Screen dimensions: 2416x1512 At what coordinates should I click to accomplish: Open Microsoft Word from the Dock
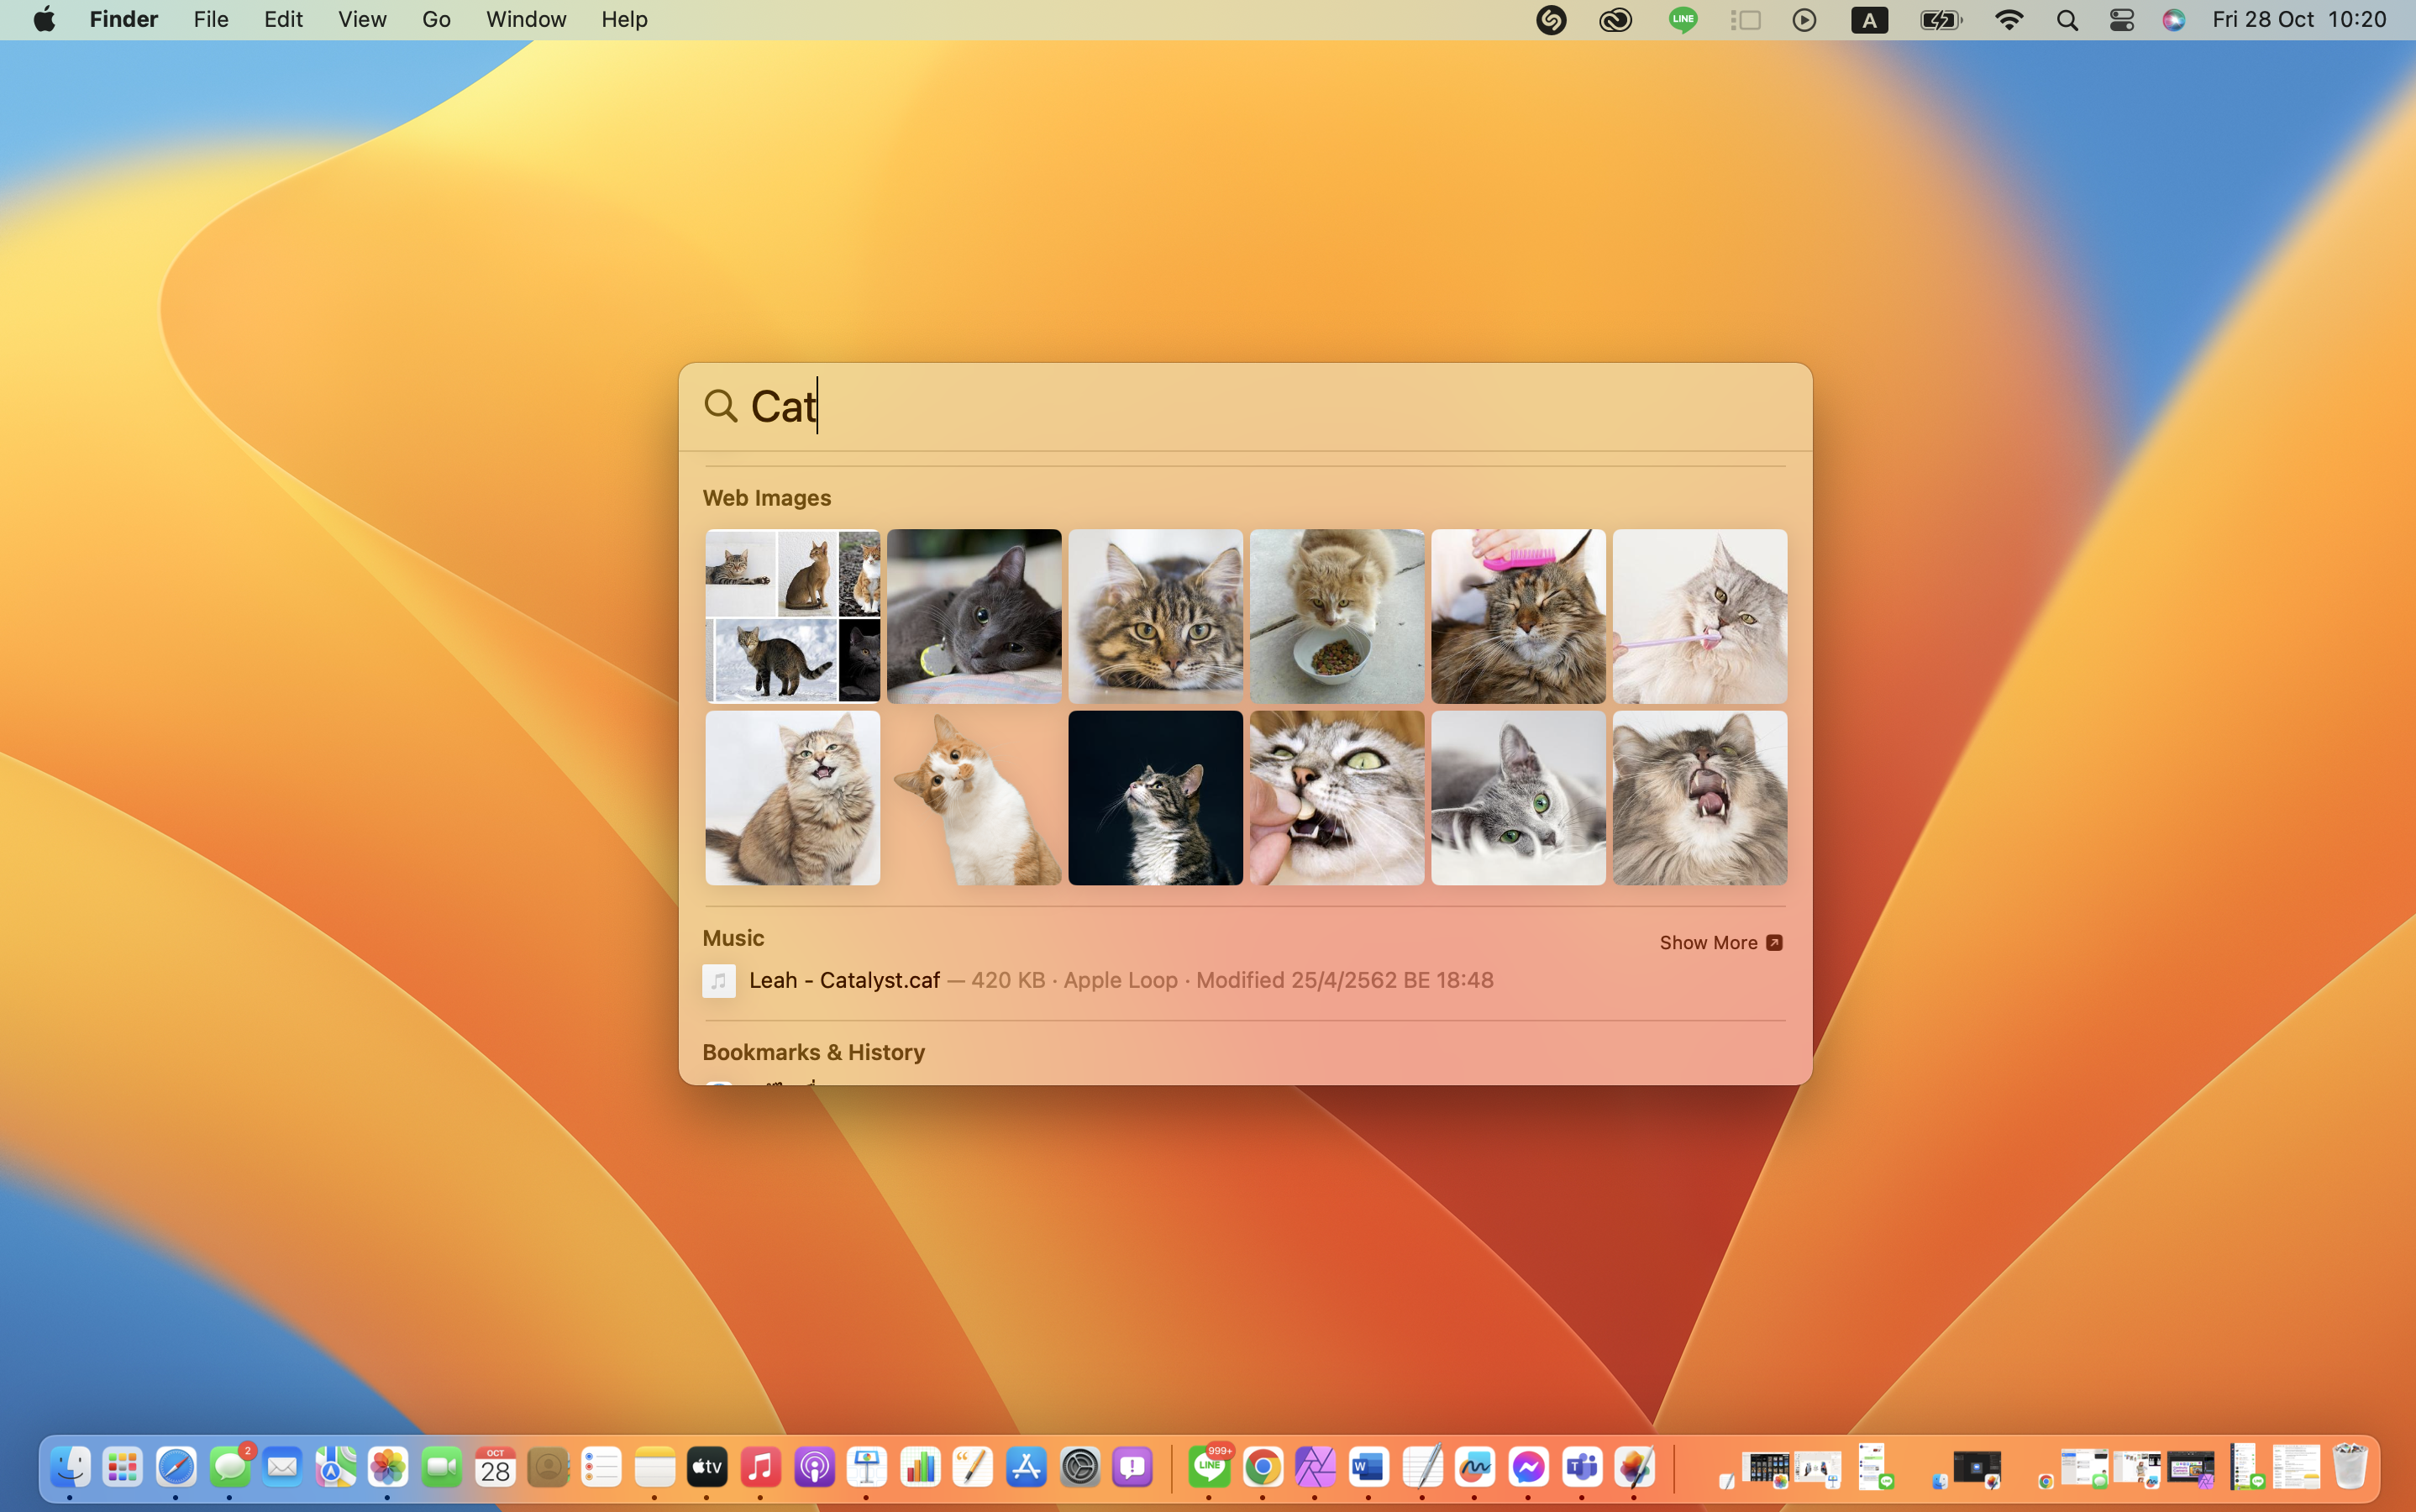pyautogui.click(x=1368, y=1467)
